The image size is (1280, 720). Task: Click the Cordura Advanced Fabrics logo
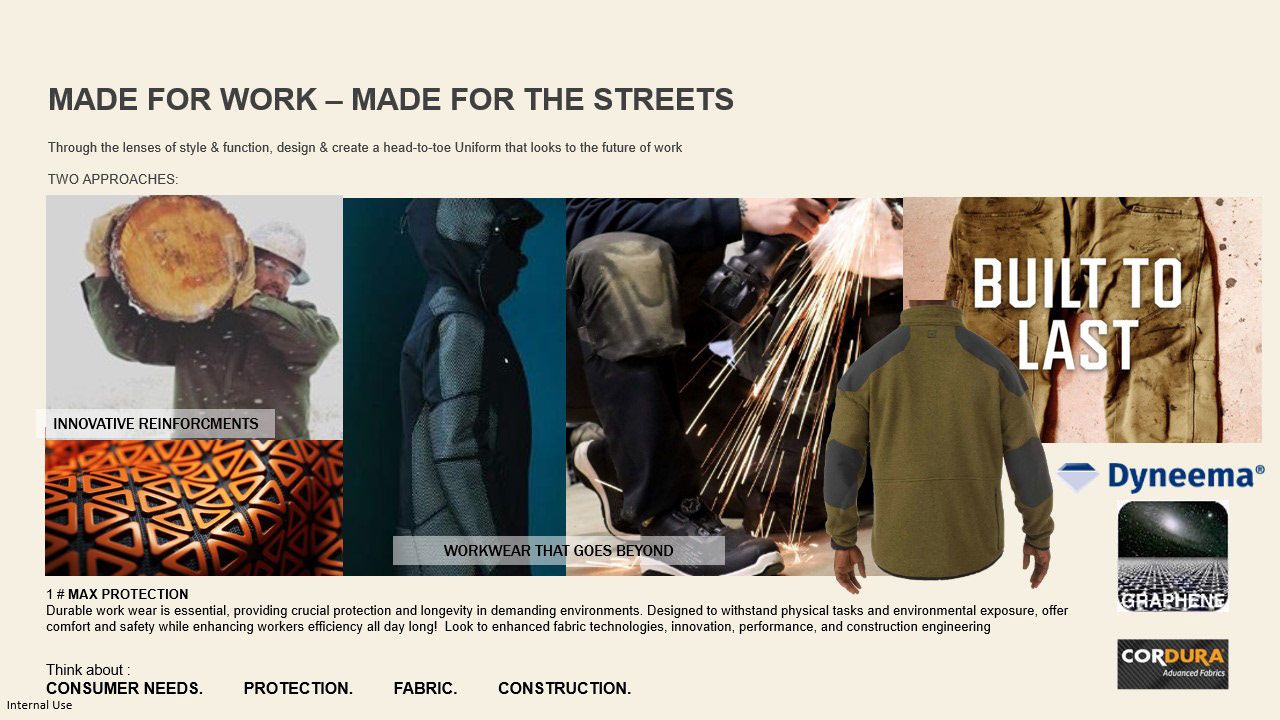[1172, 664]
